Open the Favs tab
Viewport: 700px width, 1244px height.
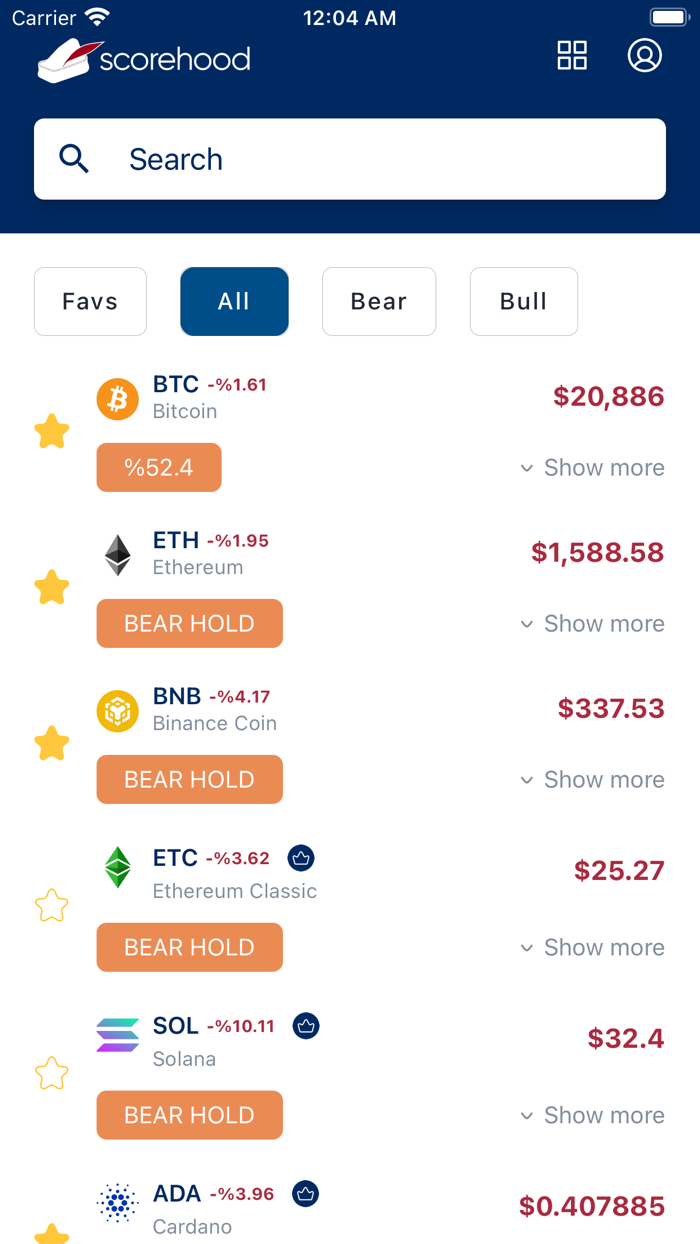click(90, 301)
